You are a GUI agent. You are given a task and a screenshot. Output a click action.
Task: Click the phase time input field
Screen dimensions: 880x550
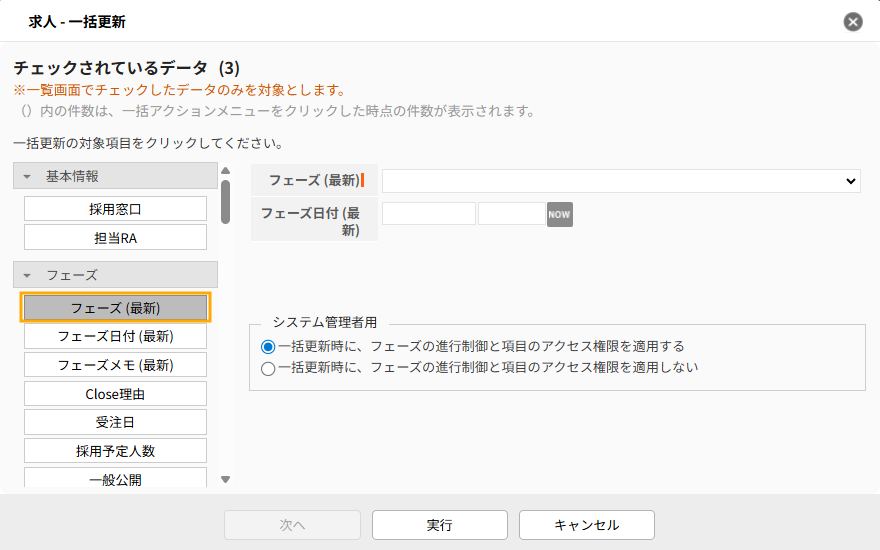tap(511, 214)
